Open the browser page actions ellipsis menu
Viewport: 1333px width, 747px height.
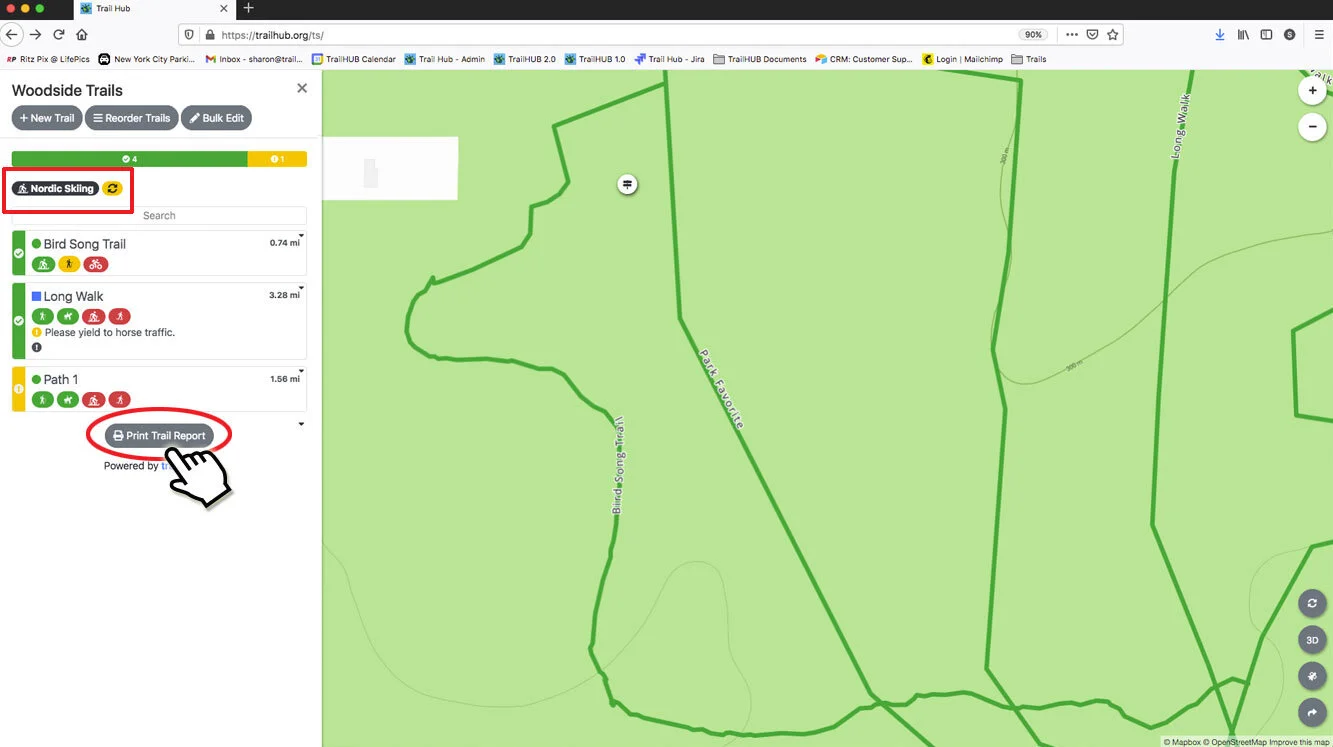pyautogui.click(x=1072, y=34)
